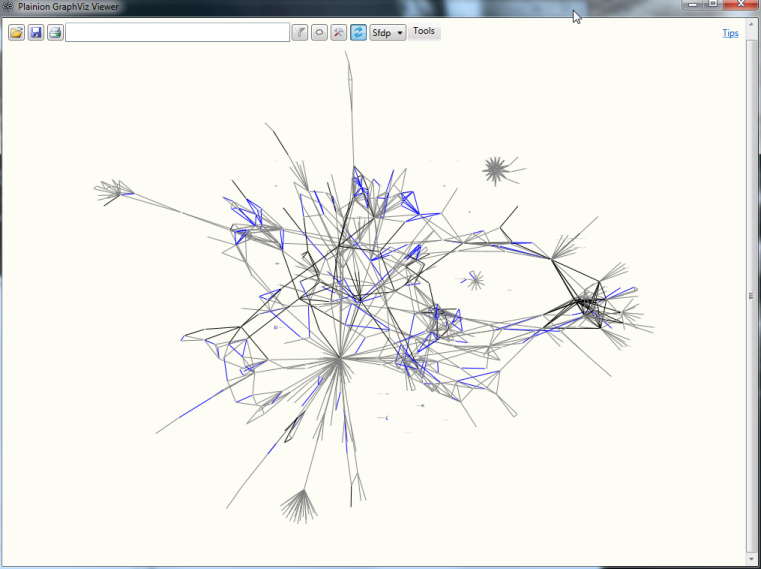Open the Tools menu
Viewport: 761px width, 569px height.
click(424, 31)
